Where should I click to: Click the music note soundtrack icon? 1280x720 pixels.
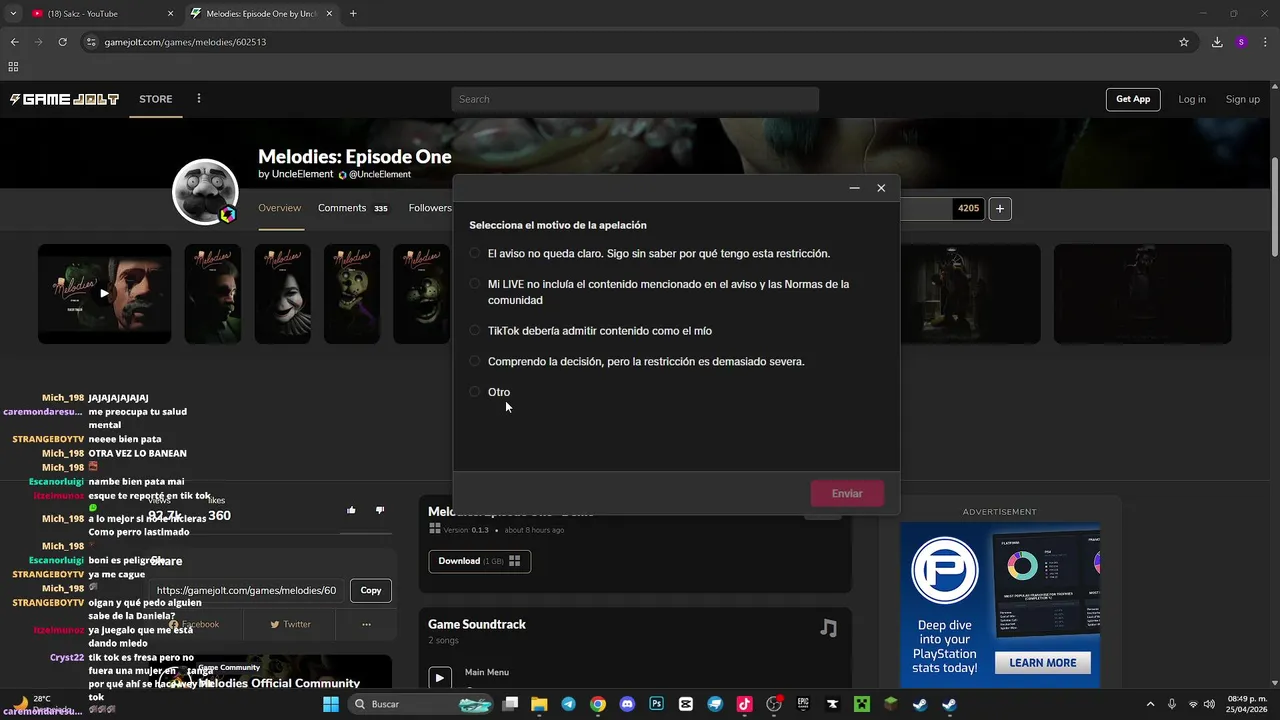(x=828, y=628)
